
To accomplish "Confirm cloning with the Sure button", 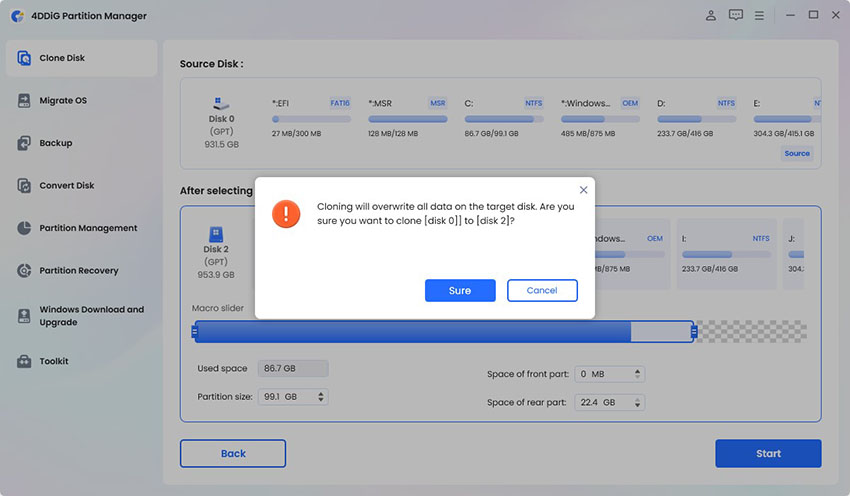I will (460, 290).
